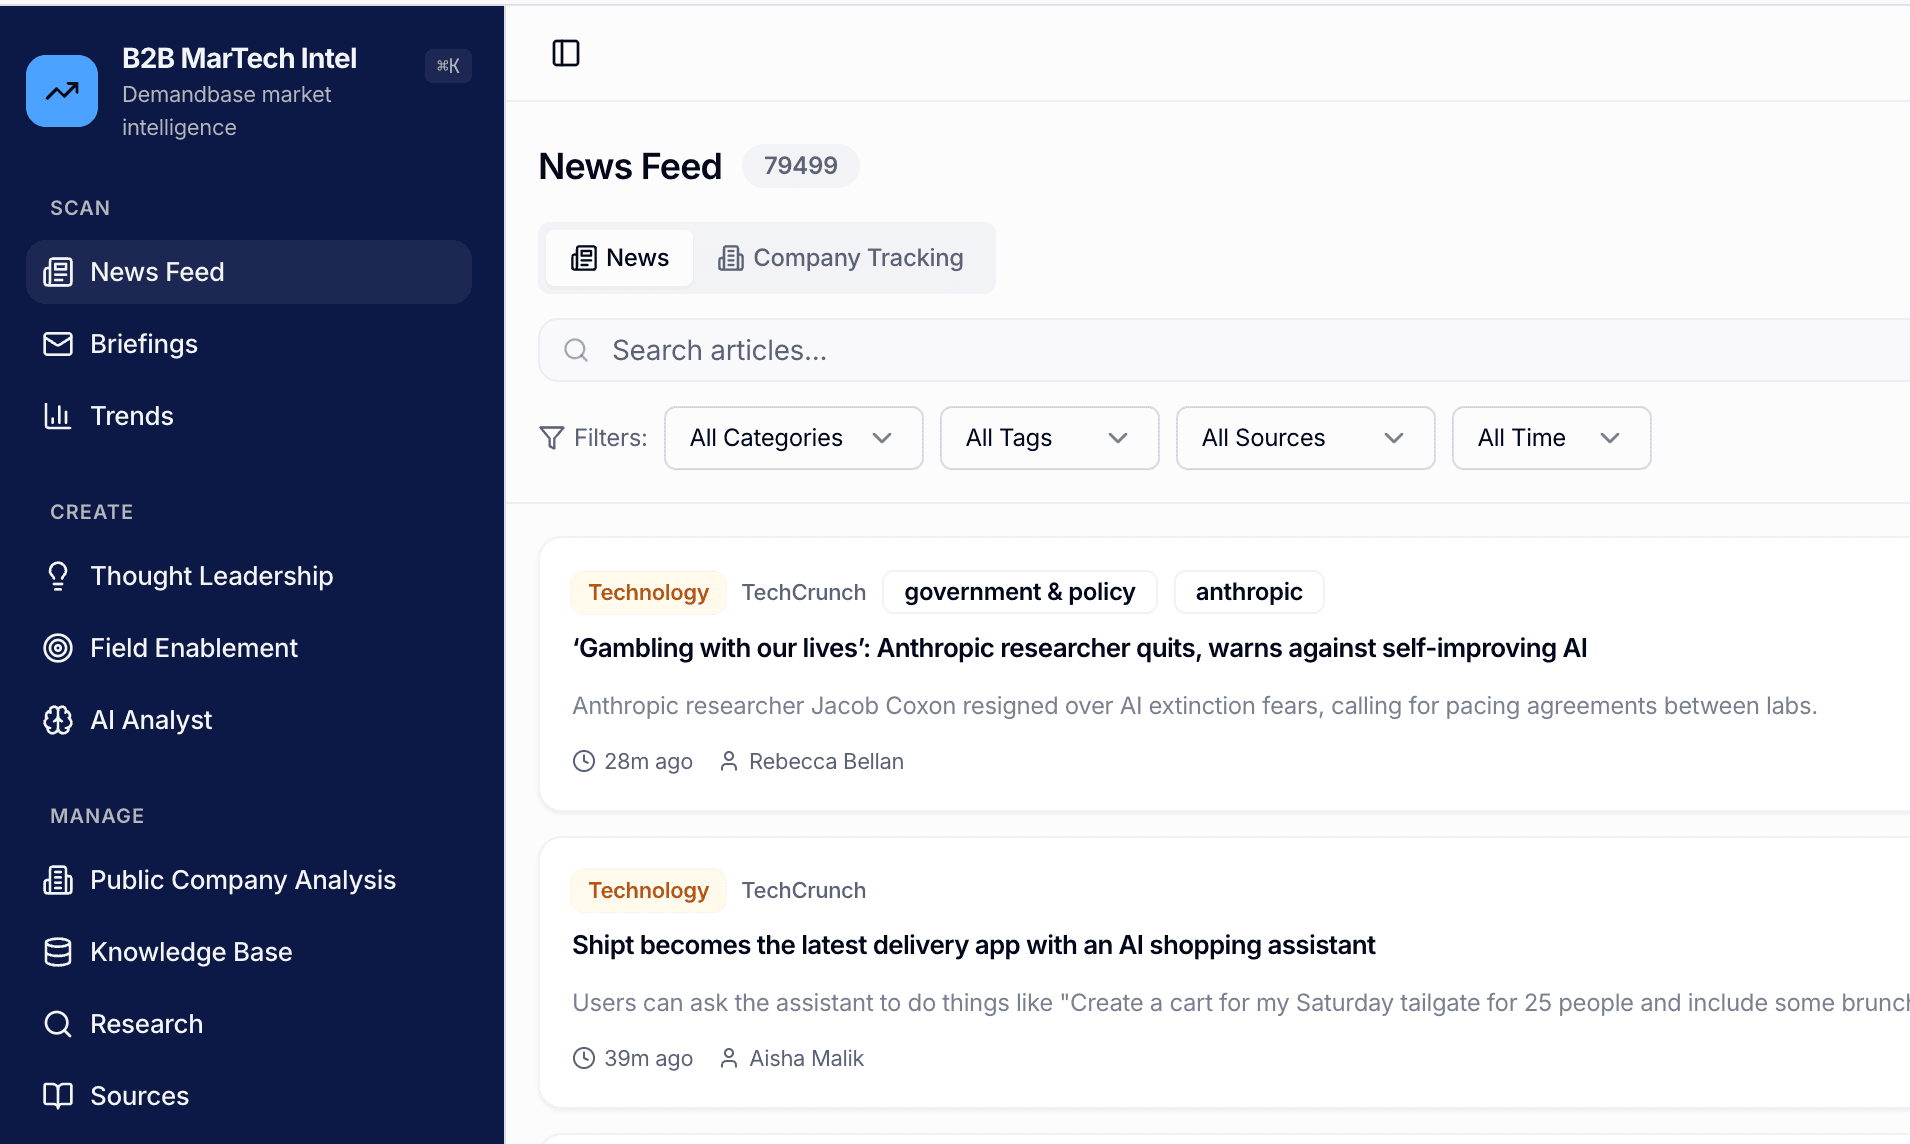Navigate to Field Enablement
This screenshot has width=1910, height=1144.
click(249, 648)
